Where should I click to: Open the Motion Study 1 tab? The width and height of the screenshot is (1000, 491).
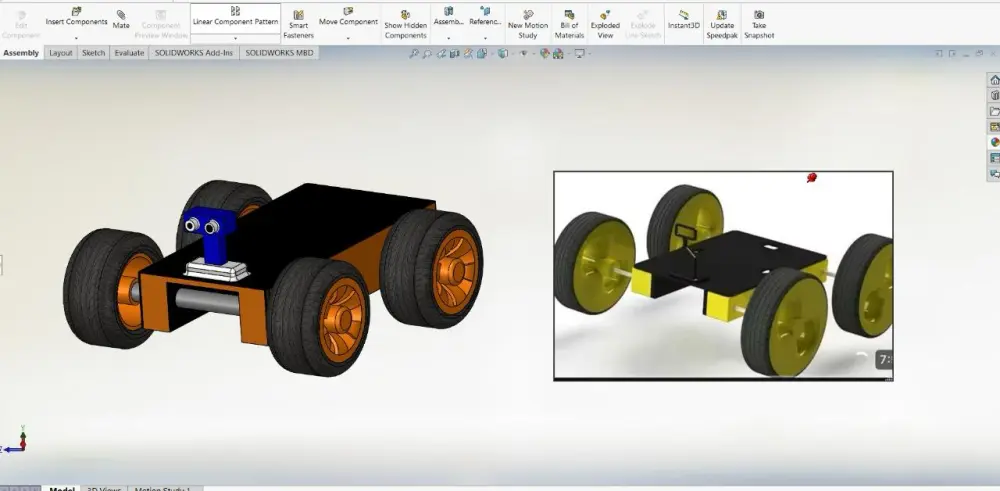tap(162, 488)
